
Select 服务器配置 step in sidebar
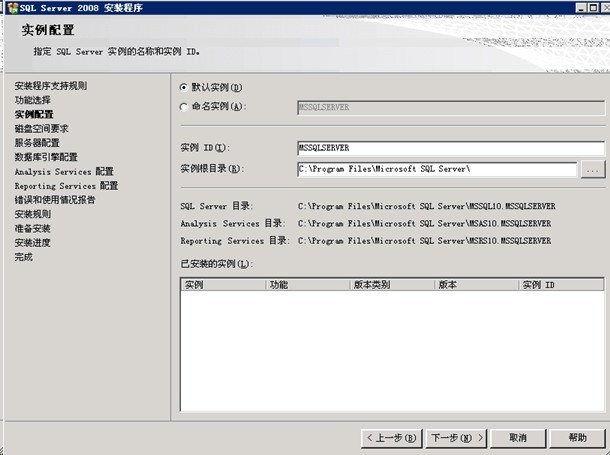coord(37,143)
